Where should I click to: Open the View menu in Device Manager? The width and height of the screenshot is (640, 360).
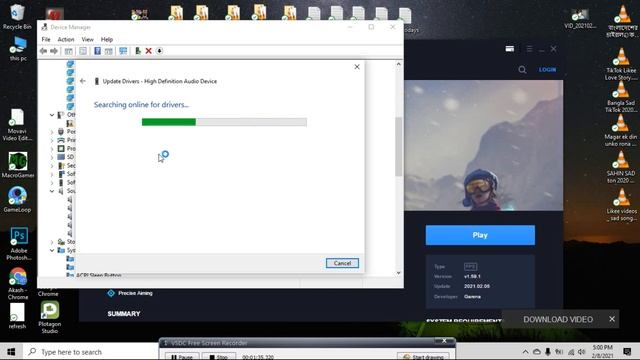87,40
